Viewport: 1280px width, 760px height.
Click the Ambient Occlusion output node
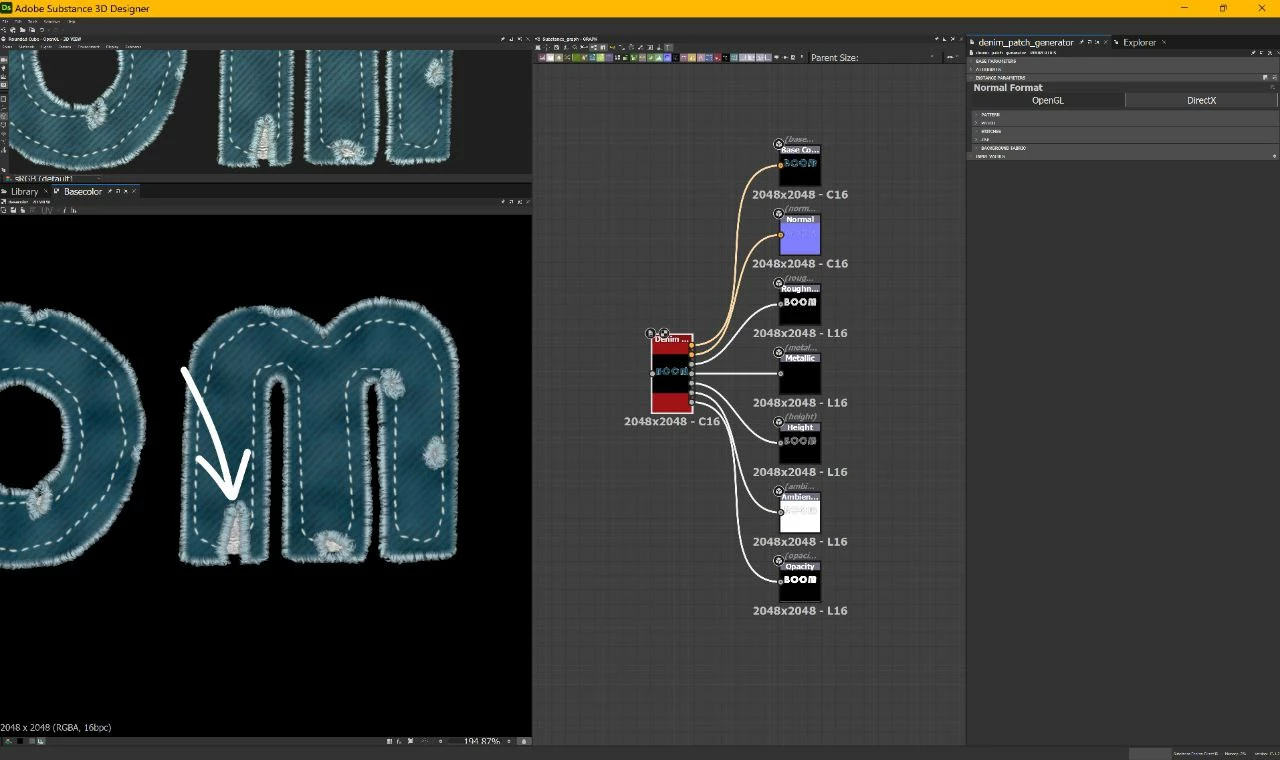(x=800, y=512)
